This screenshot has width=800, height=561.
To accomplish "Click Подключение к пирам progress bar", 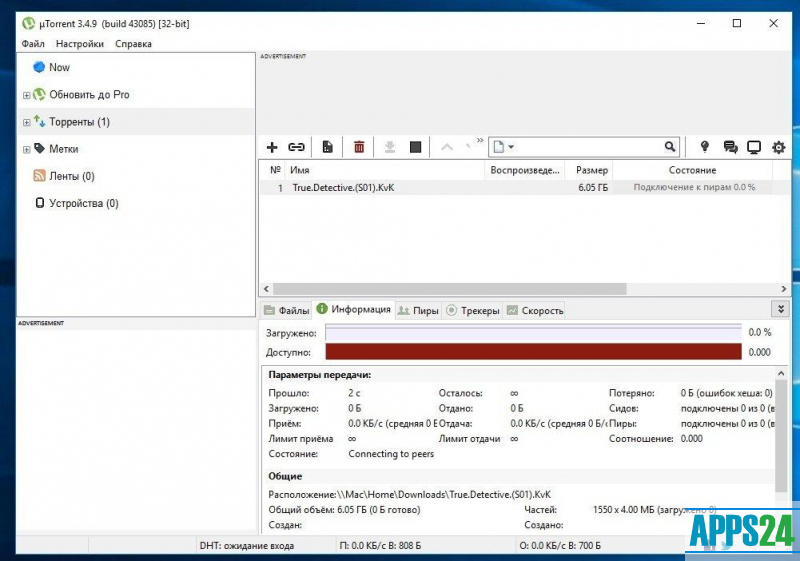I will (x=694, y=188).
